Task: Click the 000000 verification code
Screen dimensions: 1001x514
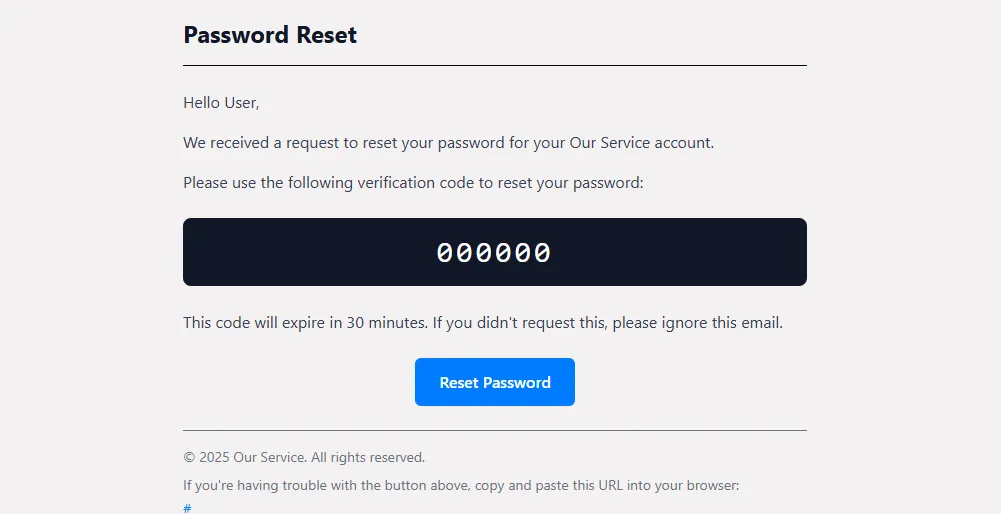Action: [494, 252]
